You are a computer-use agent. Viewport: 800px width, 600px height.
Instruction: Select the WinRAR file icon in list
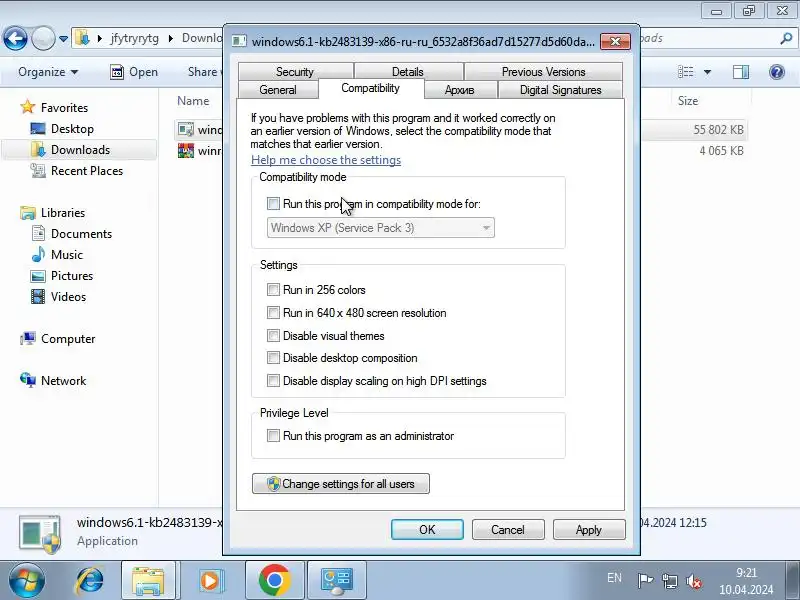[x=186, y=151]
